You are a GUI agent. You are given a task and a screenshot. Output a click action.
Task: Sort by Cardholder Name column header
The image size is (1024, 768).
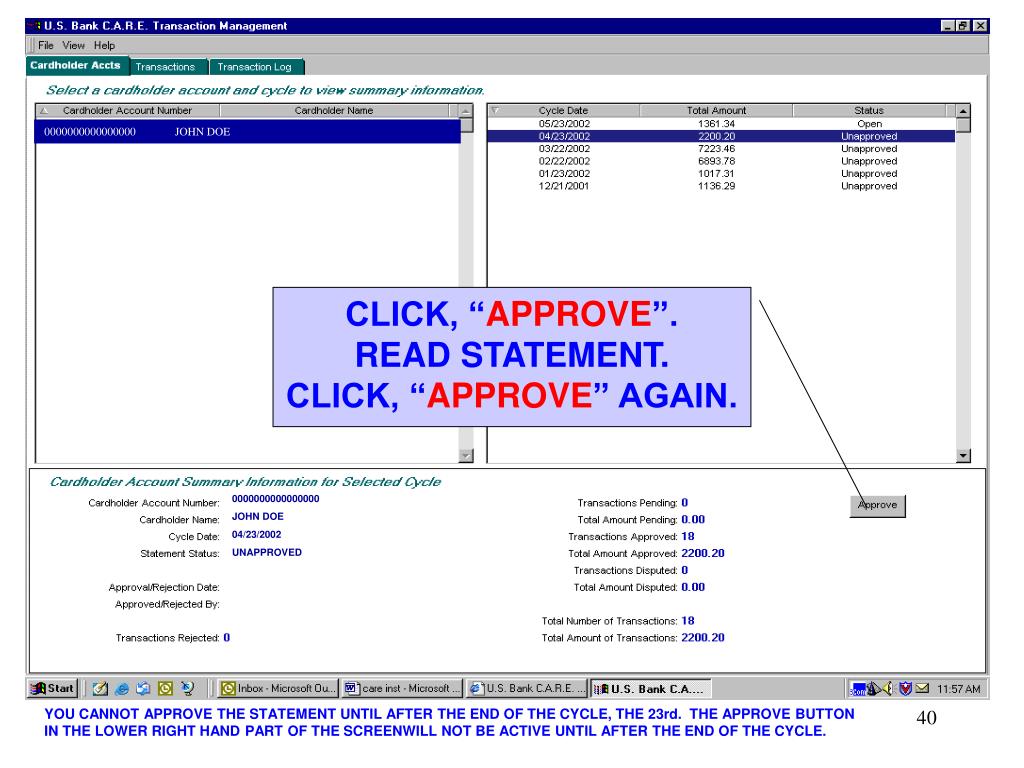point(334,110)
